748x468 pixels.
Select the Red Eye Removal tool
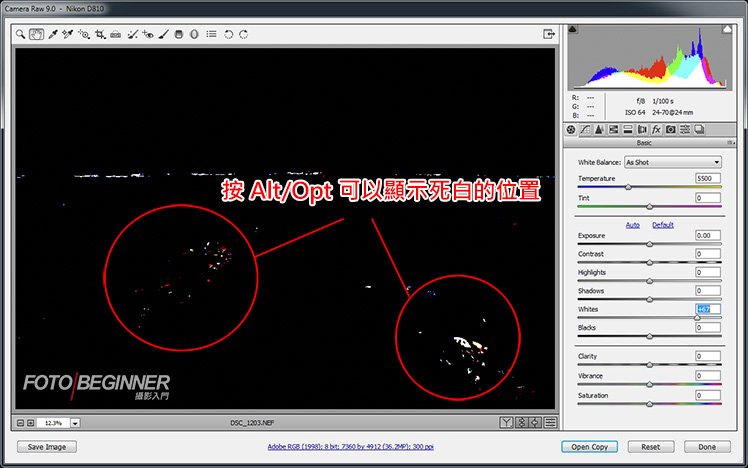tap(148, 33)
